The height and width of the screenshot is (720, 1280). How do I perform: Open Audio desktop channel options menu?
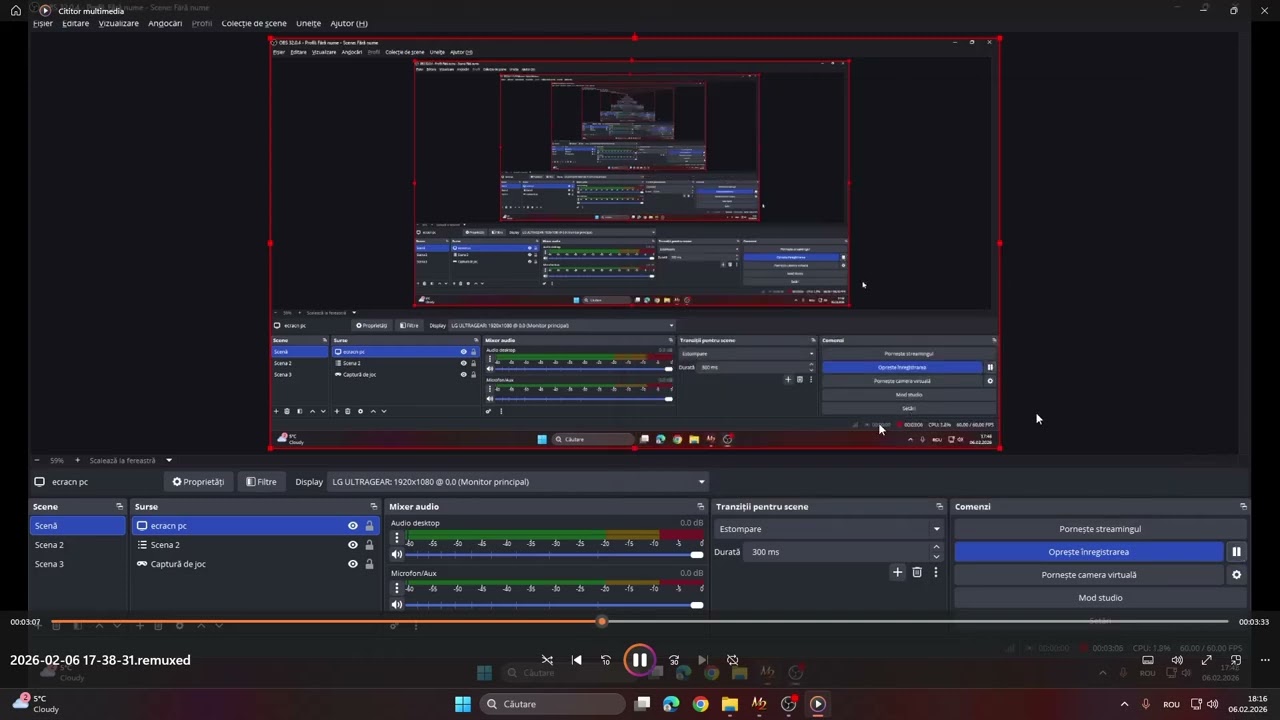click(397, 537)
